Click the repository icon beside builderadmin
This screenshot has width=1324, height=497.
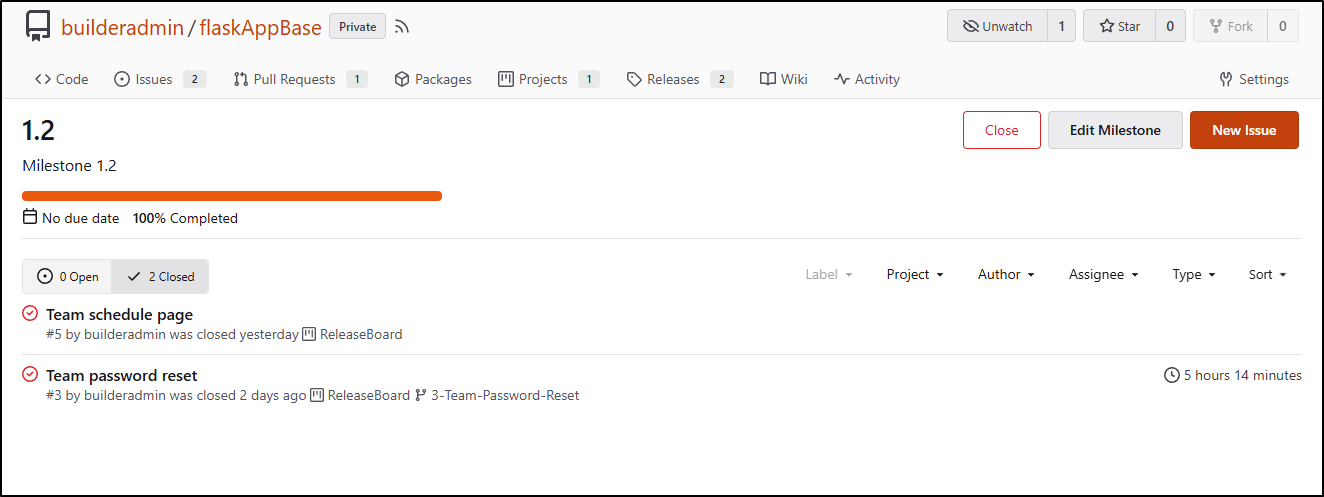coord(38,26)
